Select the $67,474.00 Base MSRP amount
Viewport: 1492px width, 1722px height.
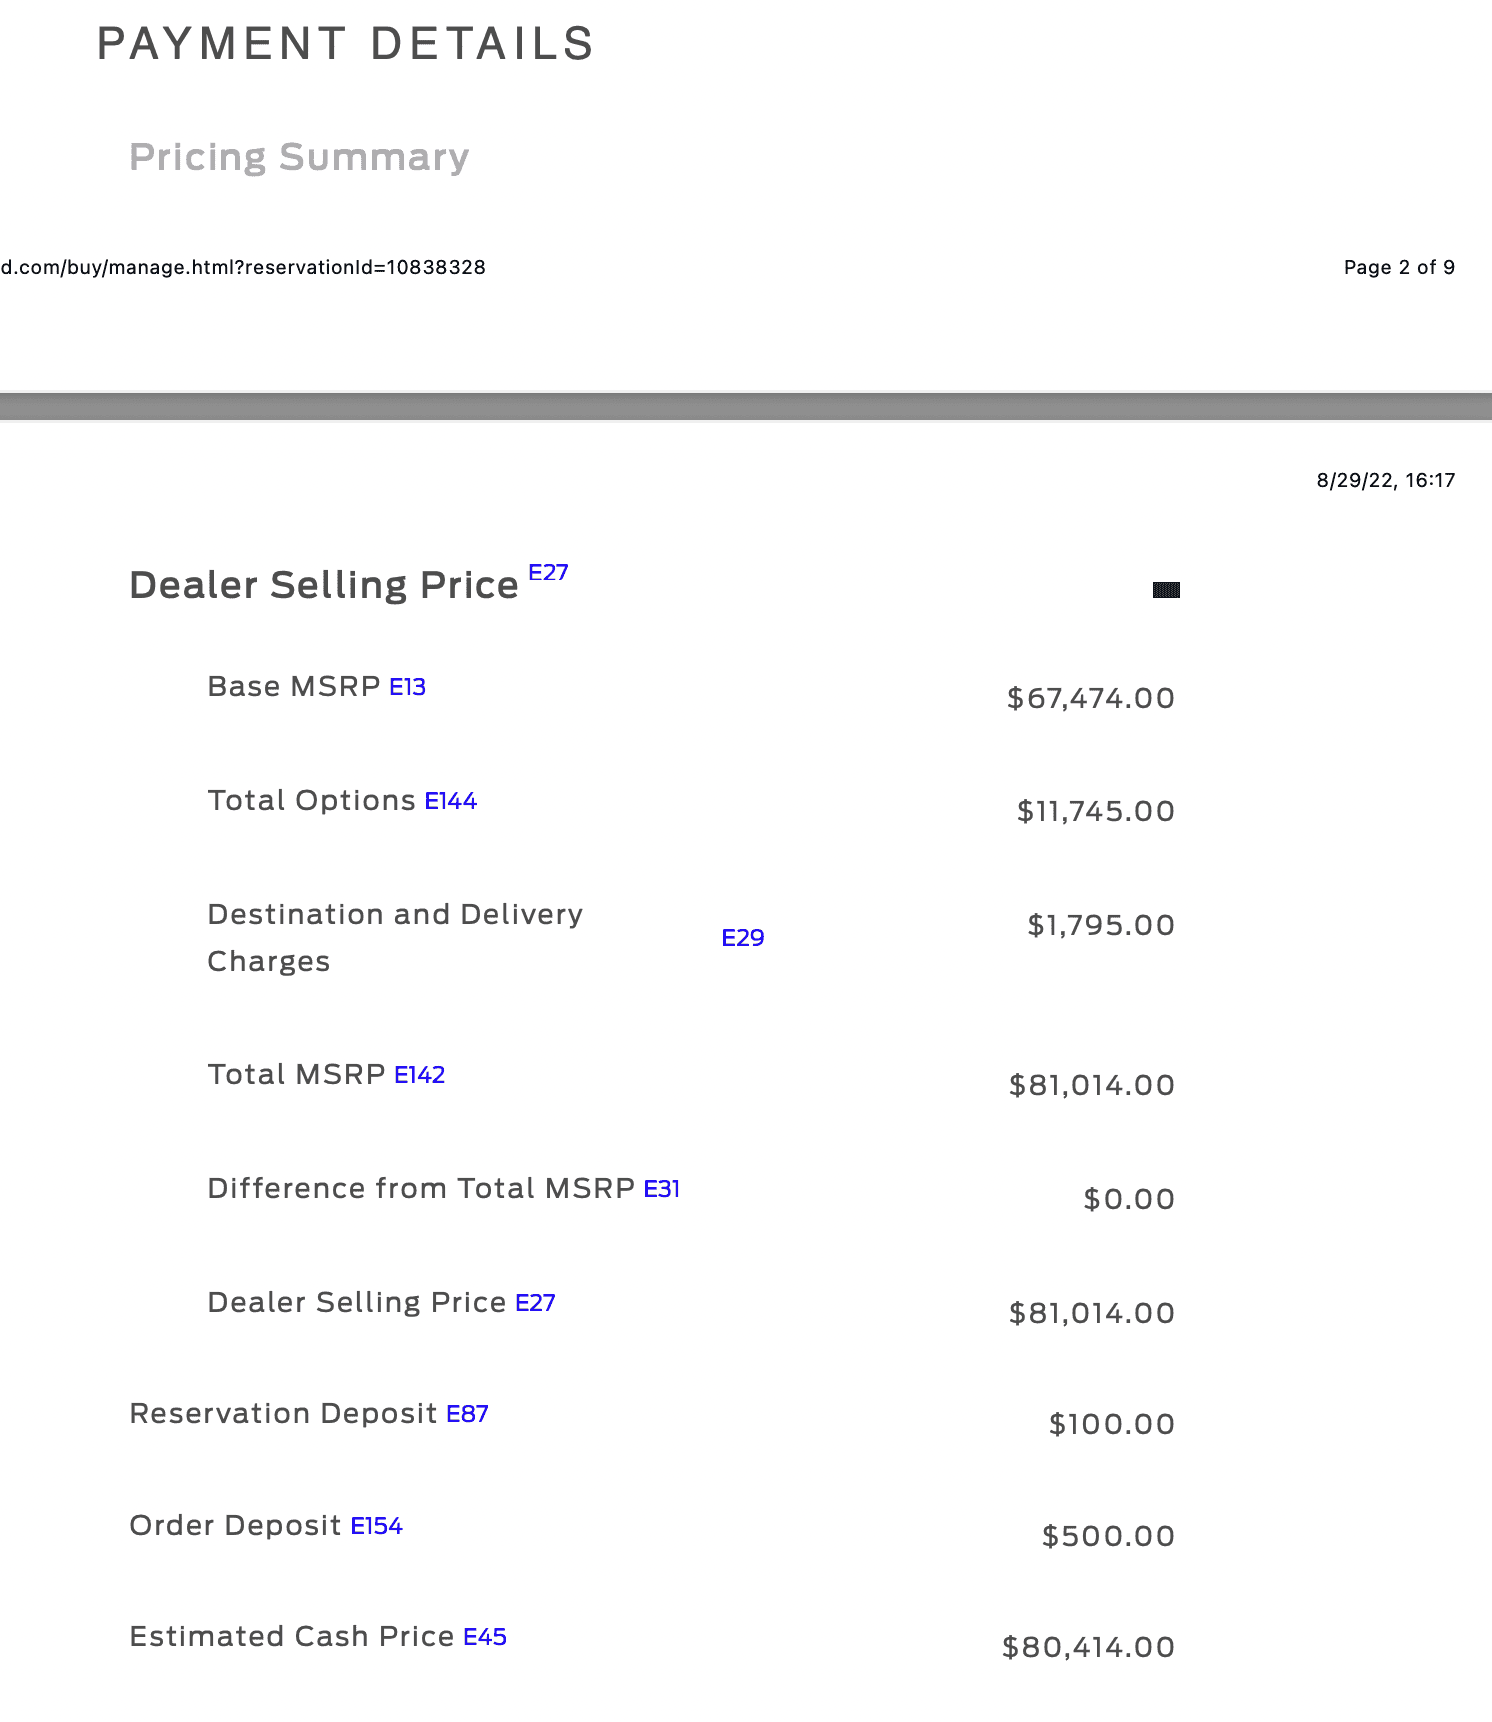[1090, 698]
